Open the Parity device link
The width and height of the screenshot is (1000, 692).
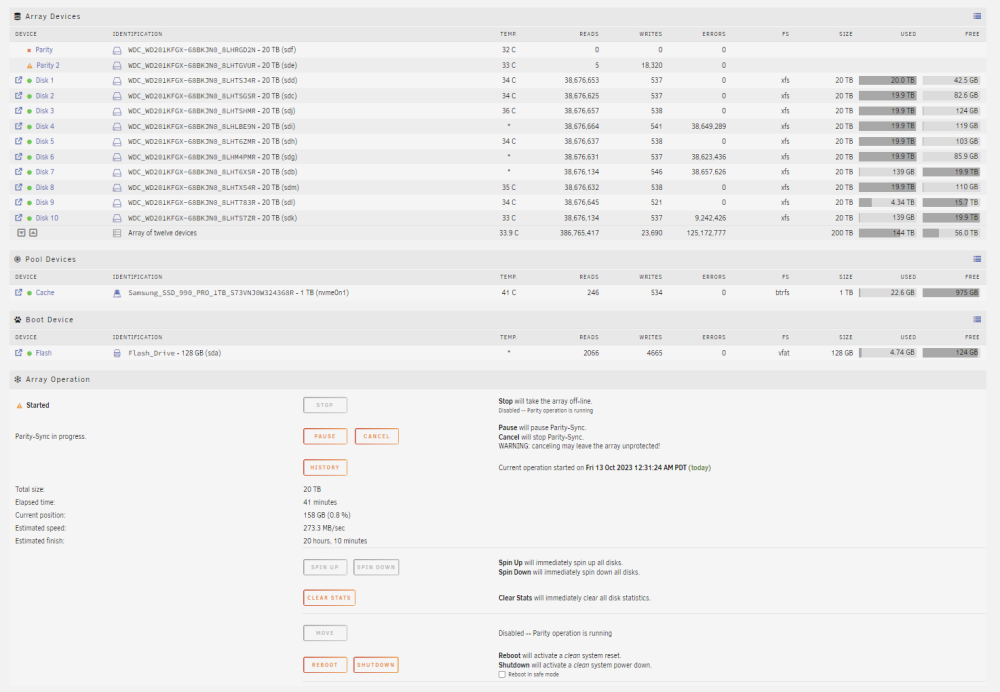[x=44, y=50]
